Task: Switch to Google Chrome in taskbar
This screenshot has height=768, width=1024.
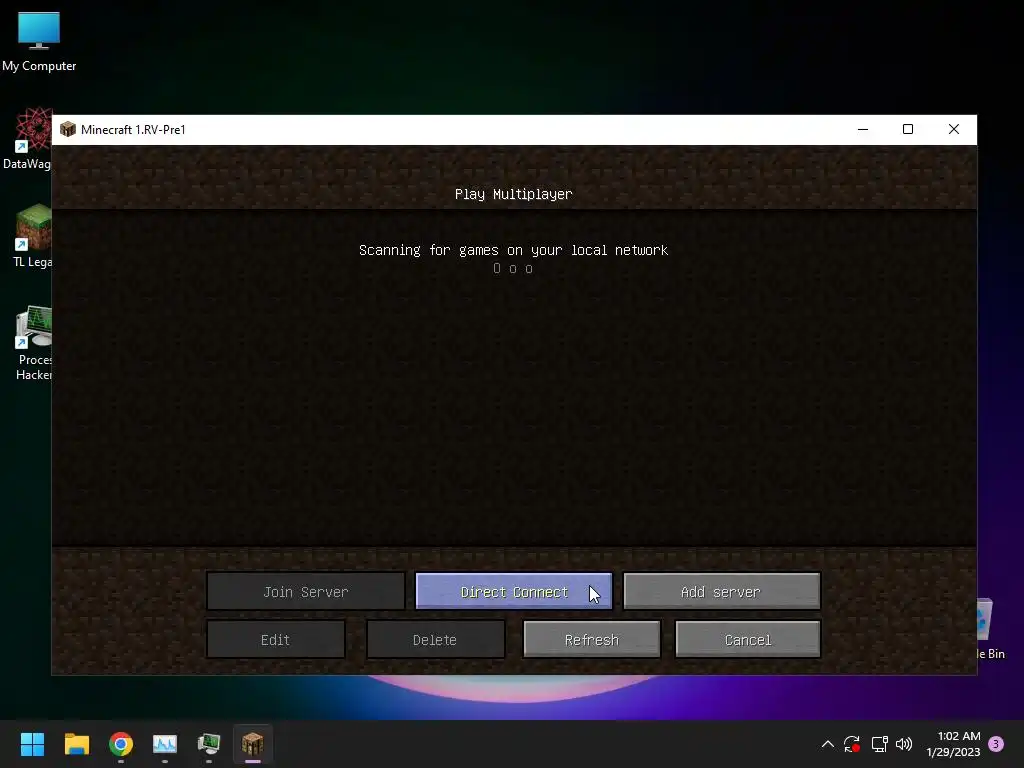Action: [x=121, y=744]
